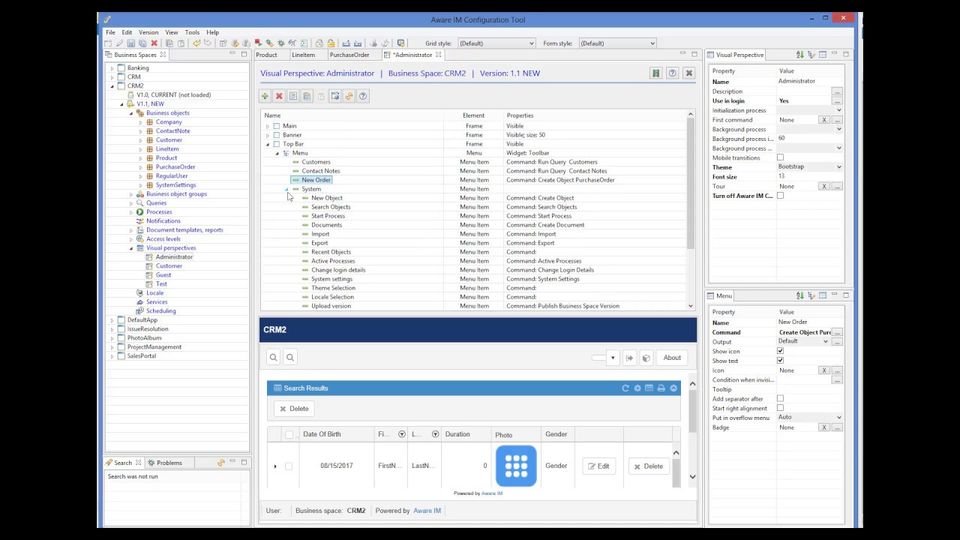Tick the checkbox beside the Banner frame
Viewport: 960px width, 540px height.
click(x=277, y=135)
